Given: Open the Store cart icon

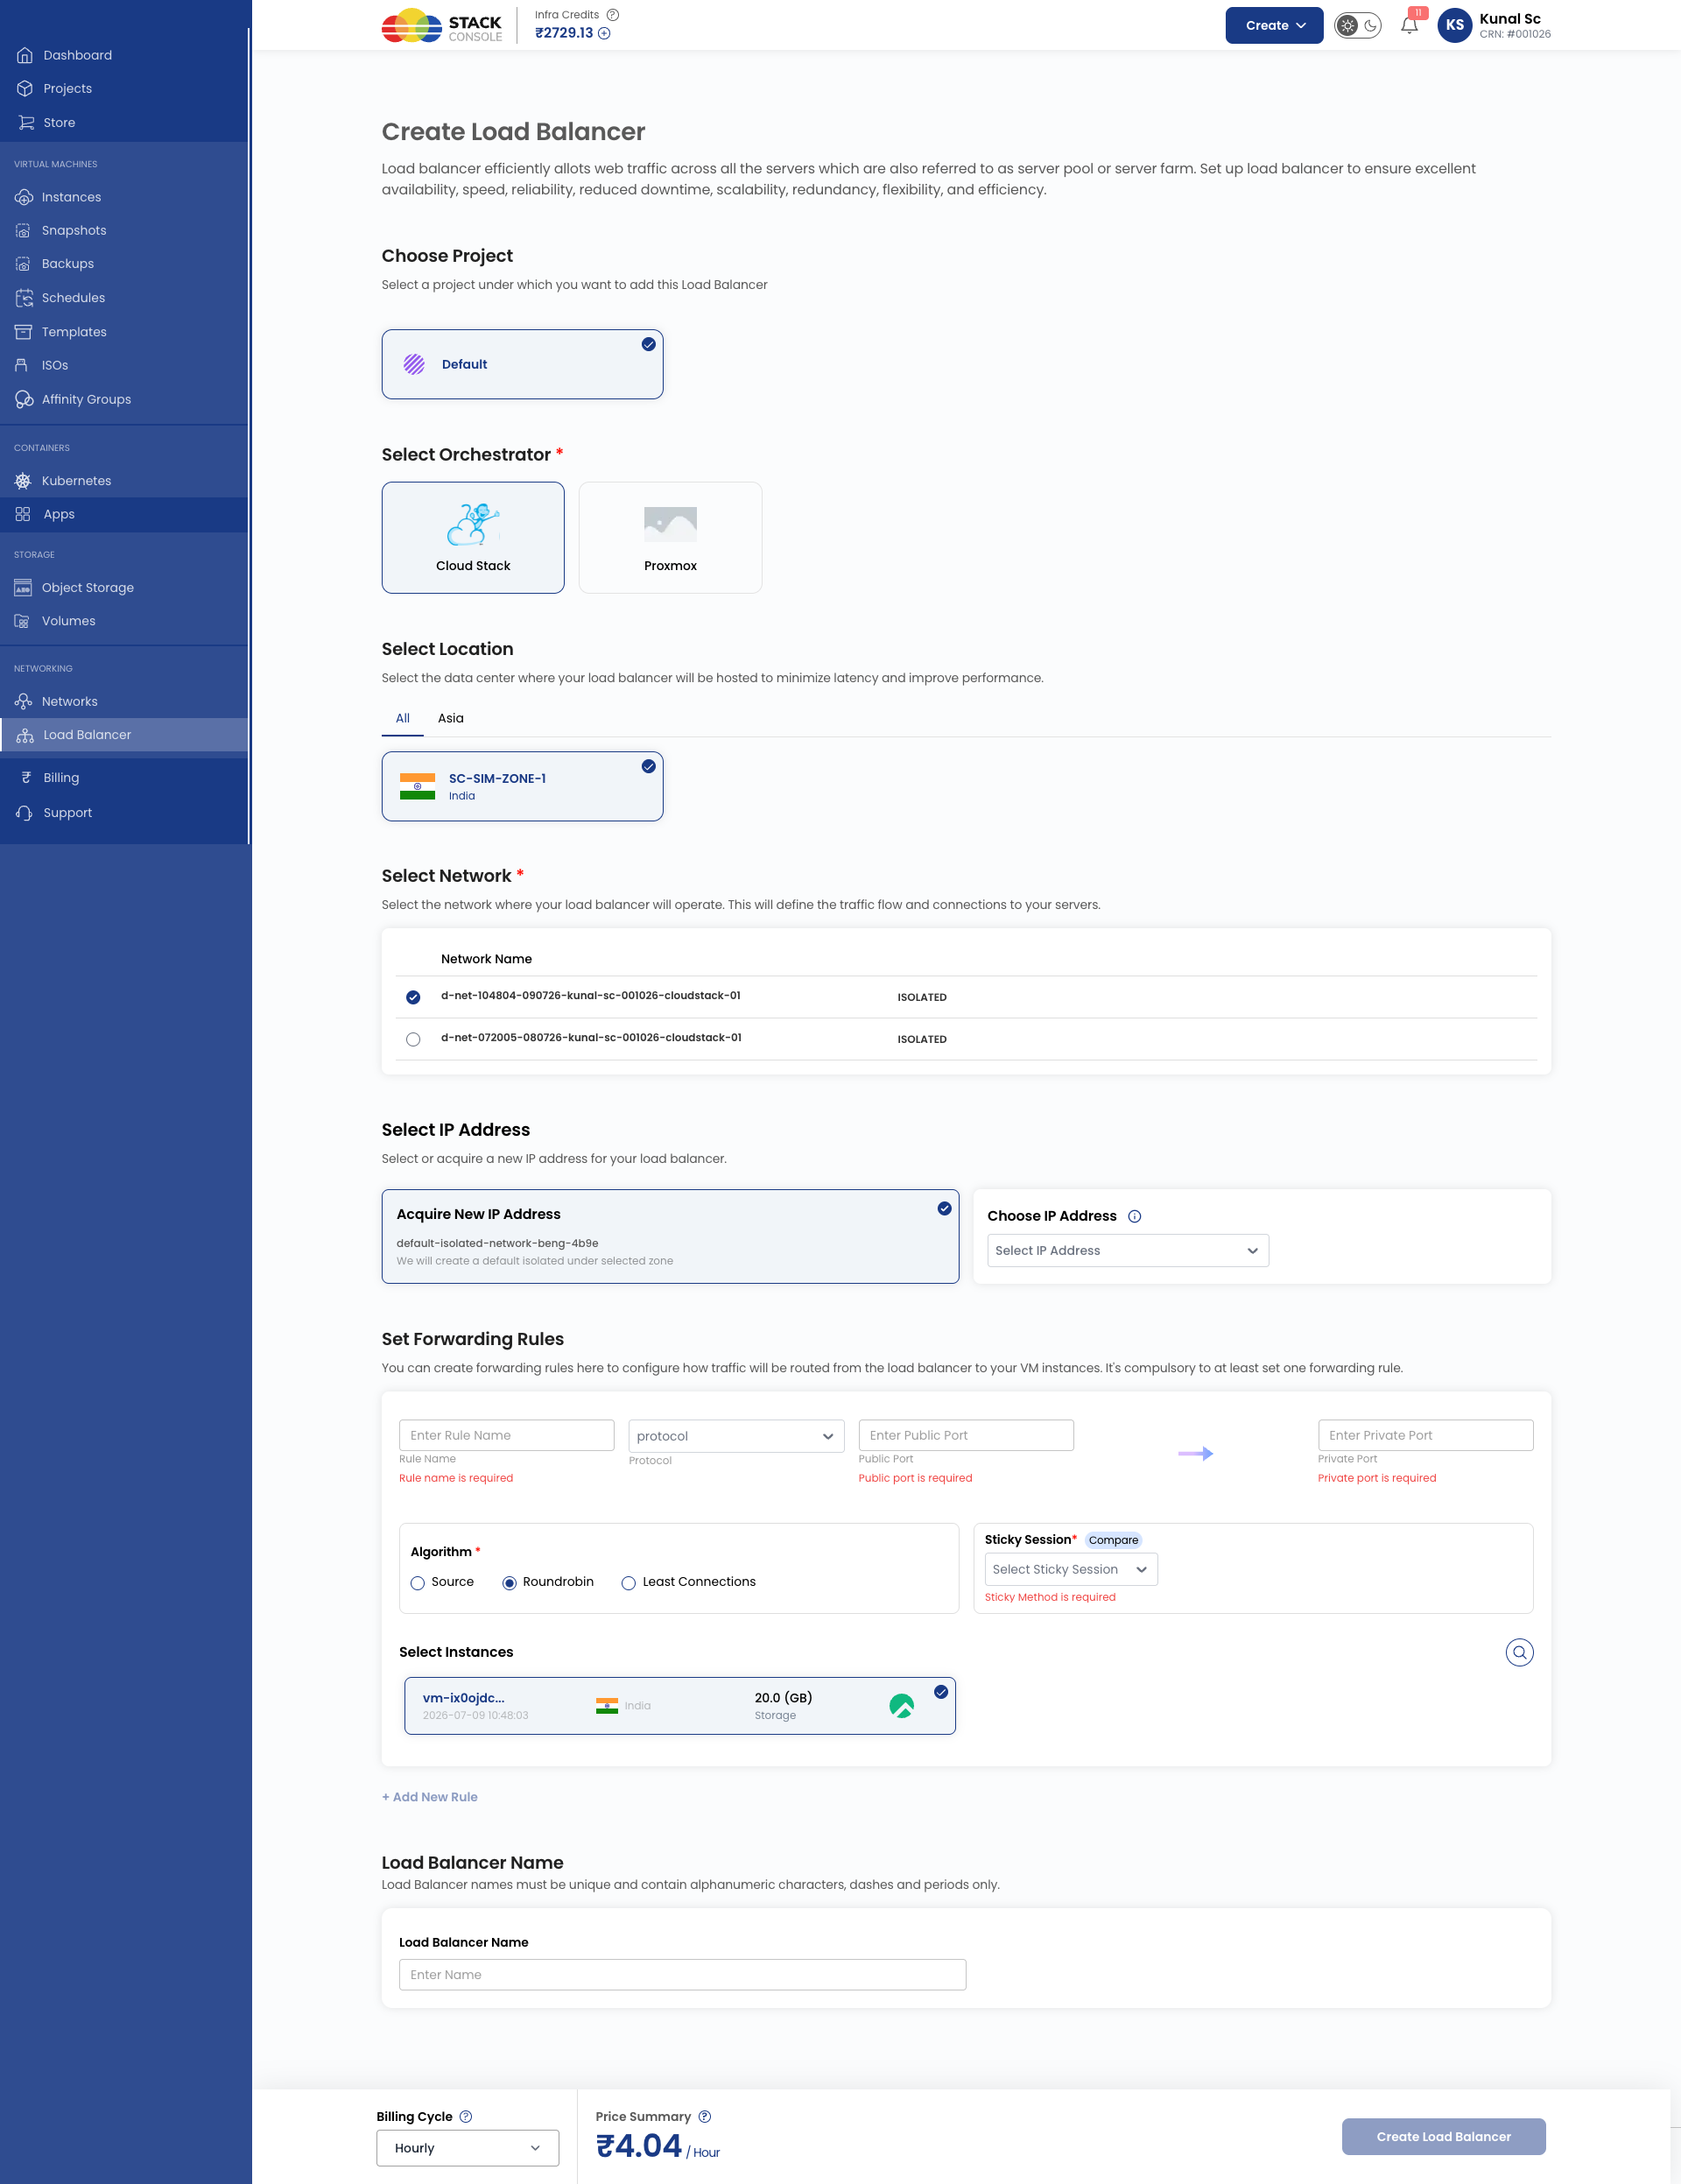Looking at the screenshot, I should [25, 123].
